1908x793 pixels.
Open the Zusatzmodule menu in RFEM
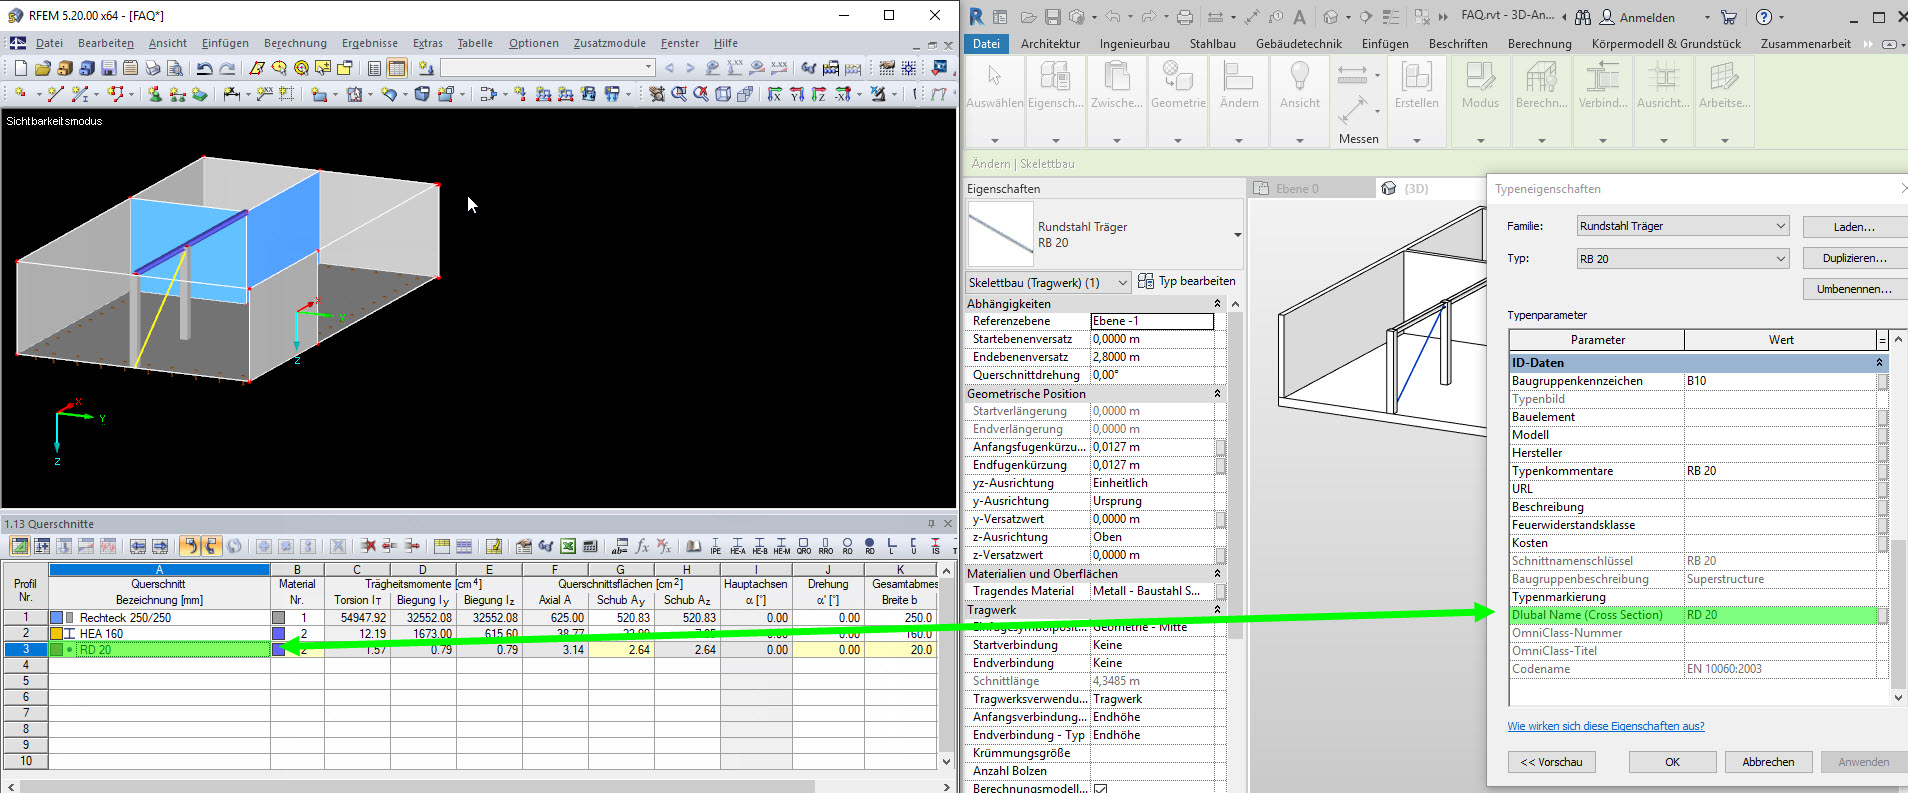pos(610,43)
